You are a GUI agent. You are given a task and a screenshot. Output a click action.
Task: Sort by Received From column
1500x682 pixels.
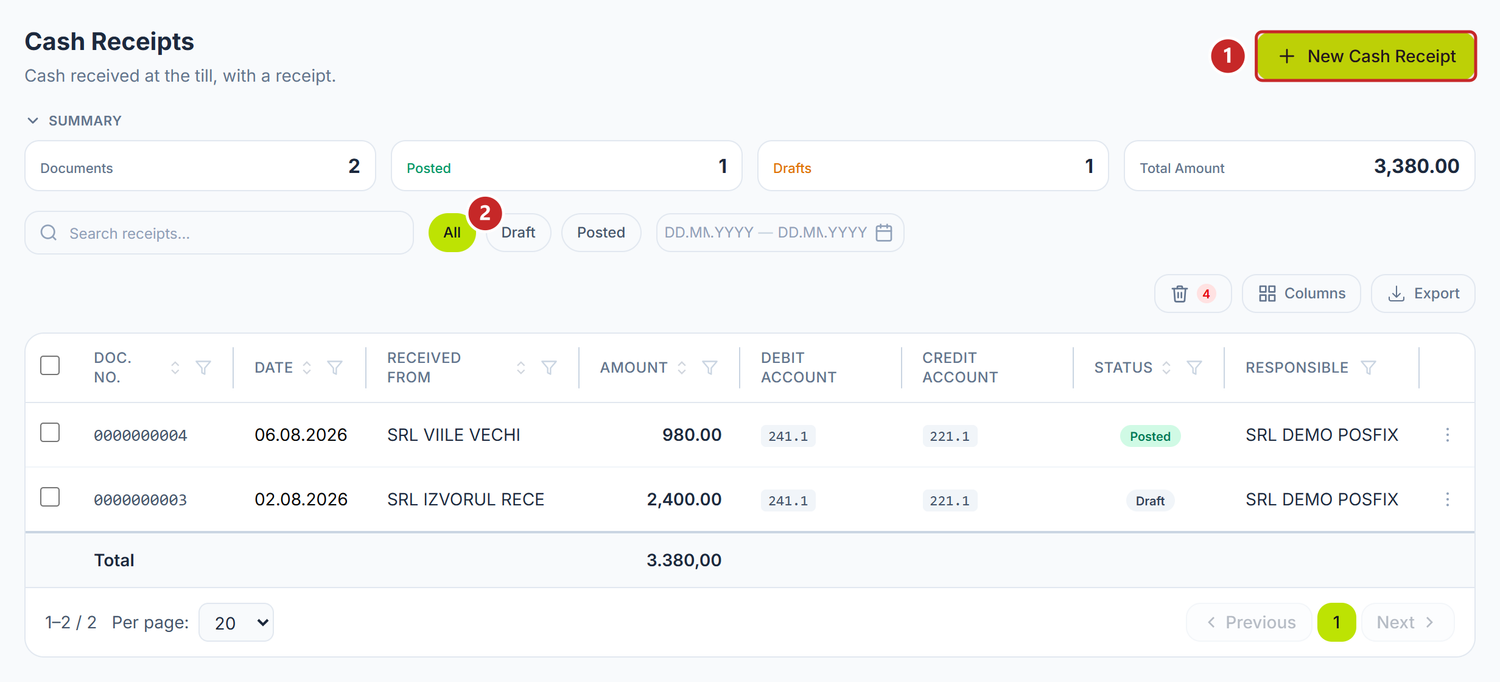coord(521,368)
